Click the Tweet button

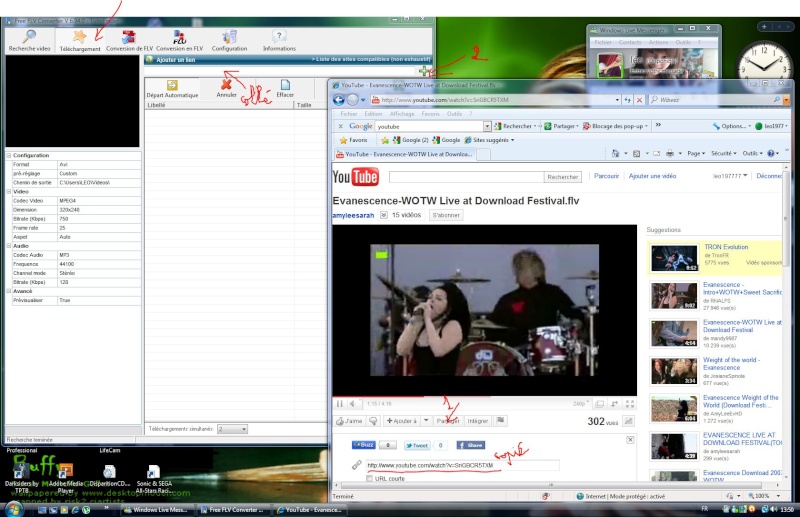pos(417,446)
